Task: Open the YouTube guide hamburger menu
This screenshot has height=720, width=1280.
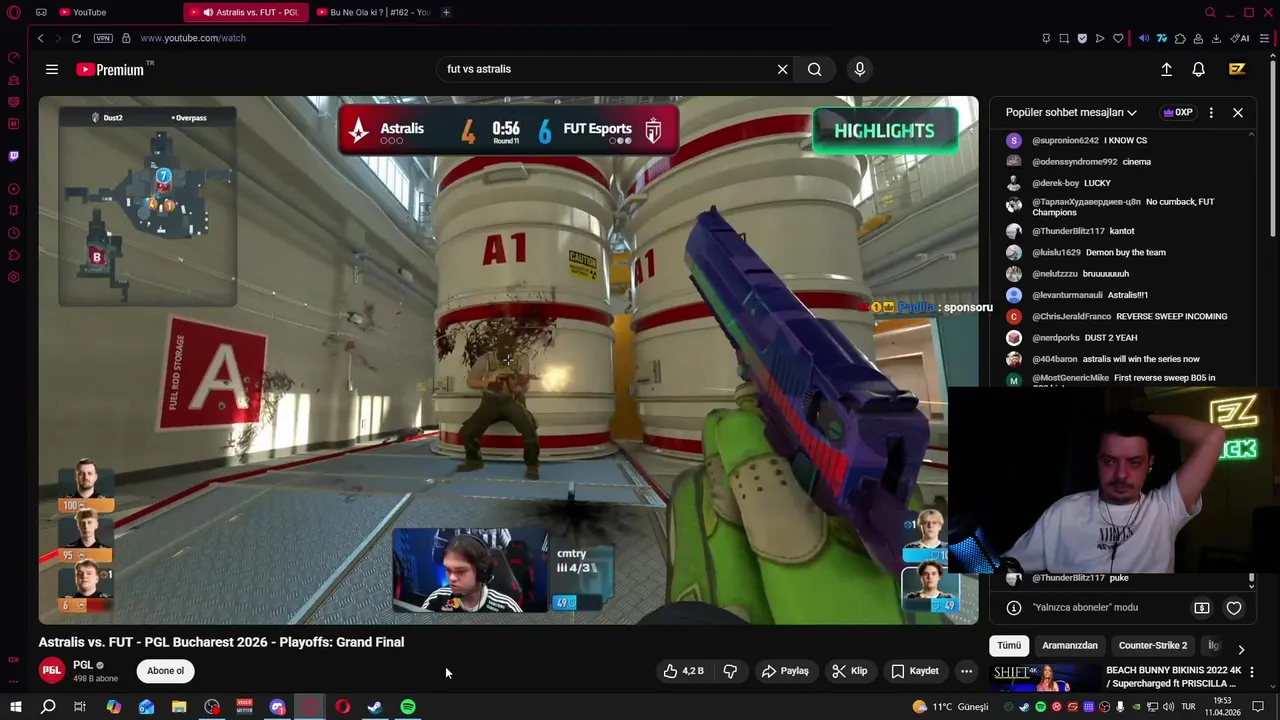Action: (x=52, y=69)
